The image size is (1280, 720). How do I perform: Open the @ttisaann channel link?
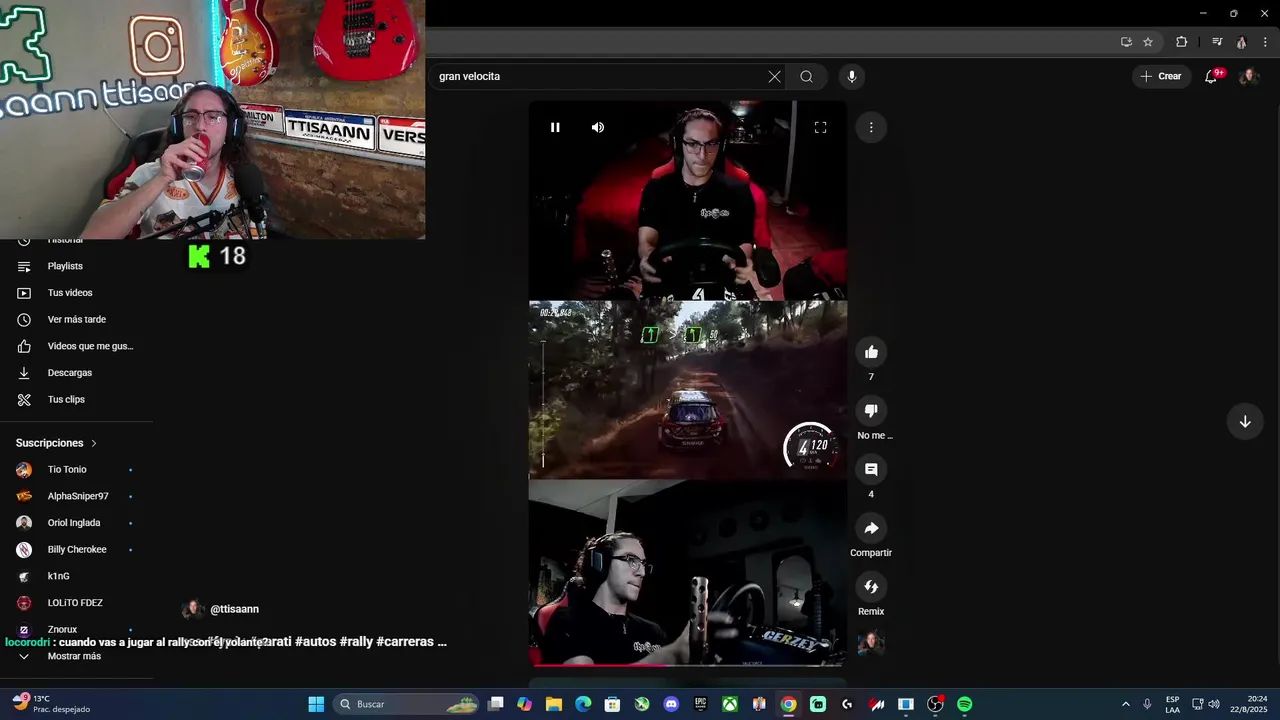[234, 609]
